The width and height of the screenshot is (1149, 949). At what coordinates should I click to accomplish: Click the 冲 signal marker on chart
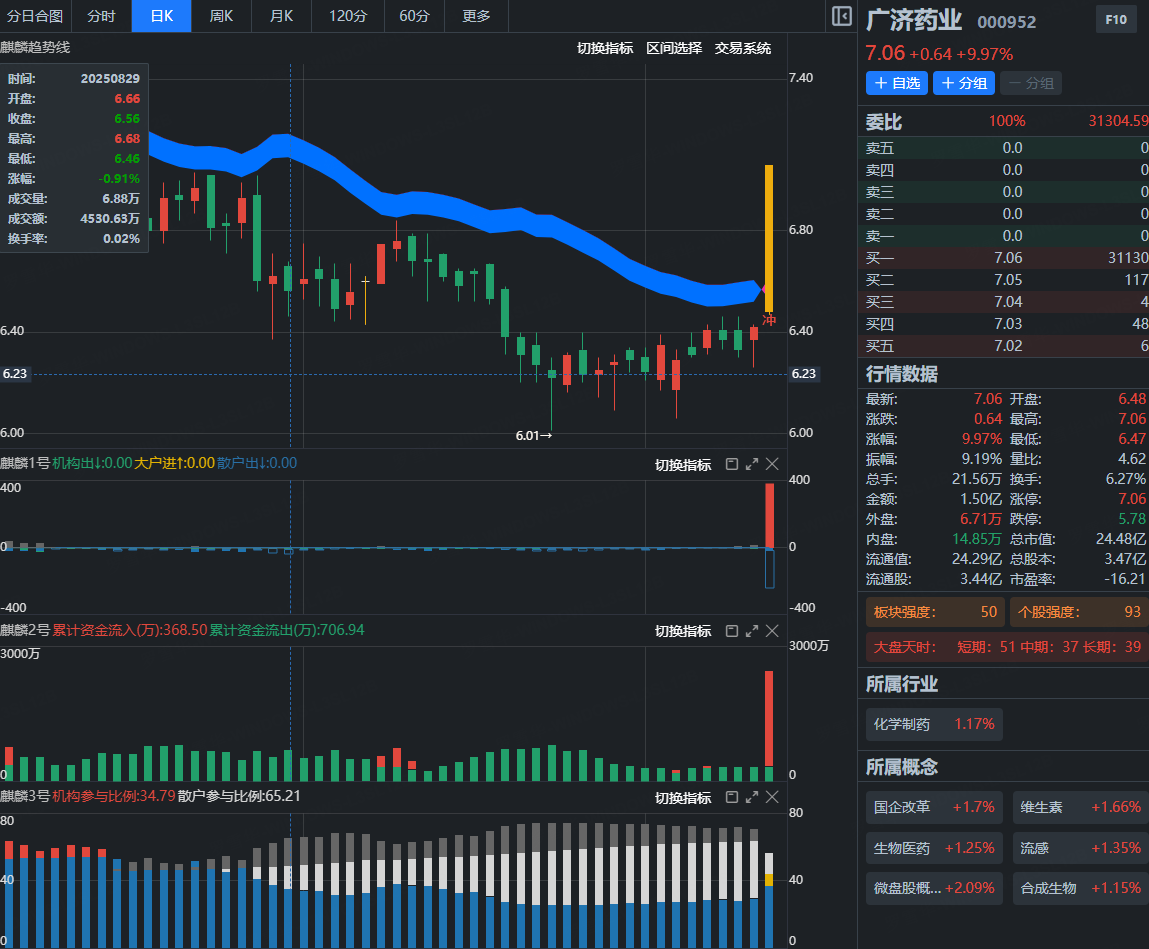(x=769, y=321)
